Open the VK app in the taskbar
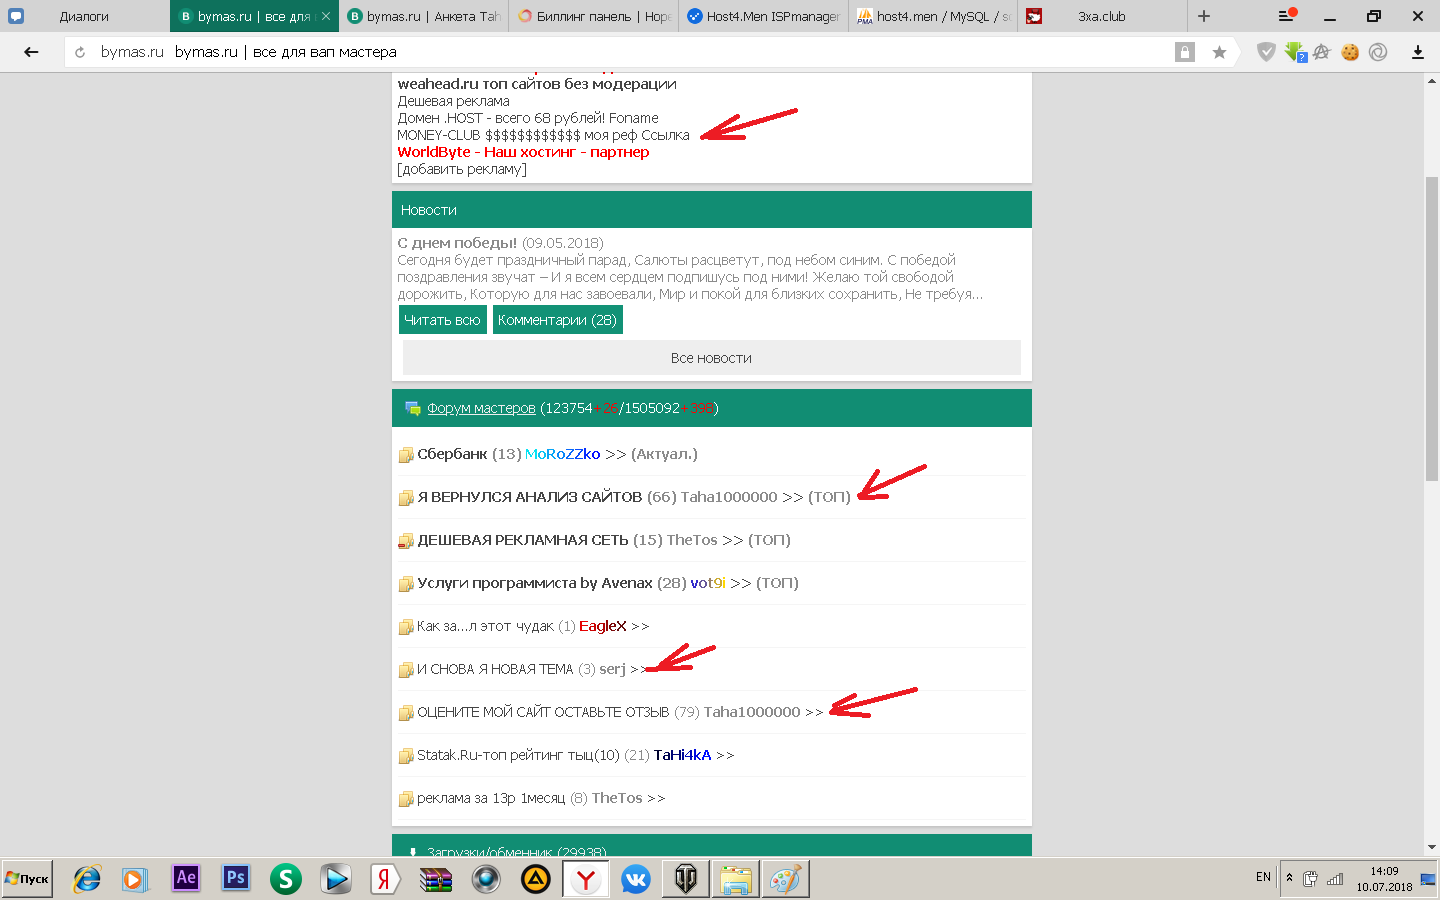Viewport: 1440px width, 900px height. click(635, 879)
